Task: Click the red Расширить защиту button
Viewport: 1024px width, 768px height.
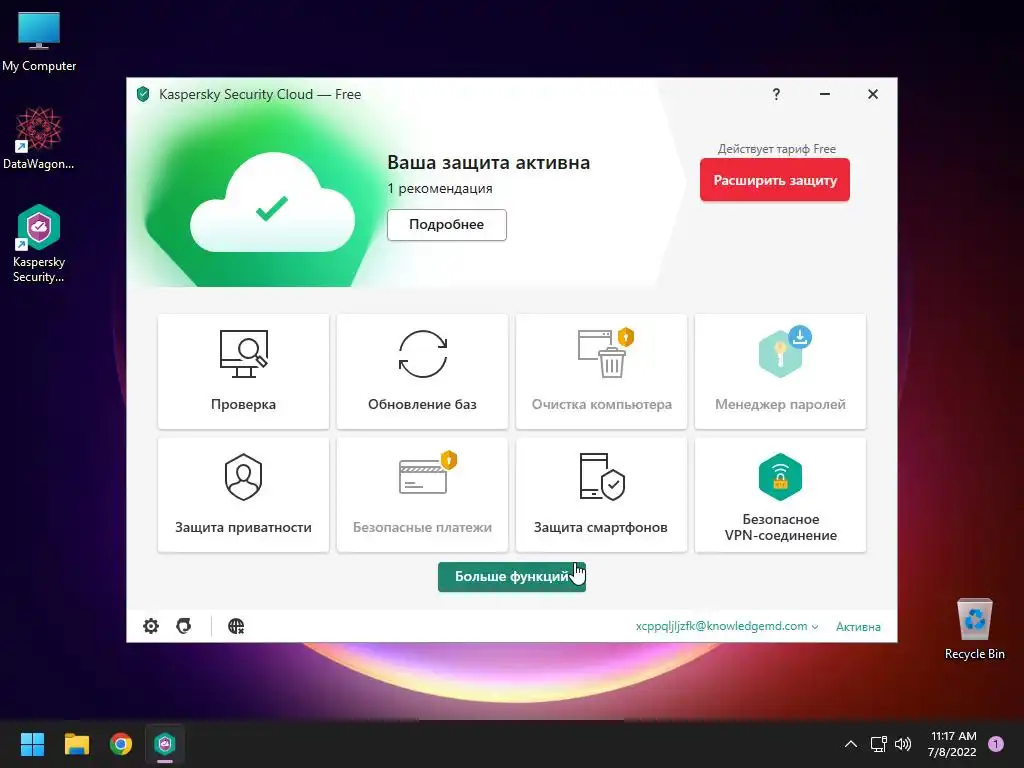Action: pos(775,180)
